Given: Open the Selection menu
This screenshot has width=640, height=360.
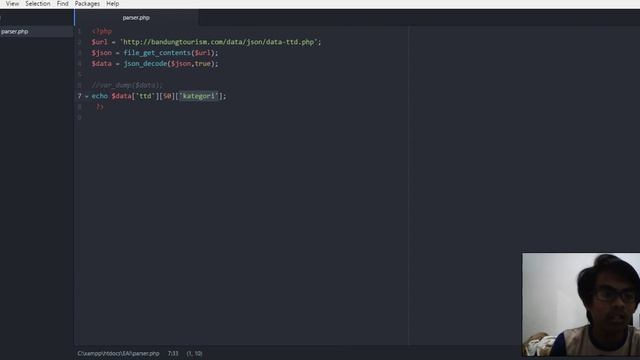Looking at the screenshot, I should tap(38, 4).
